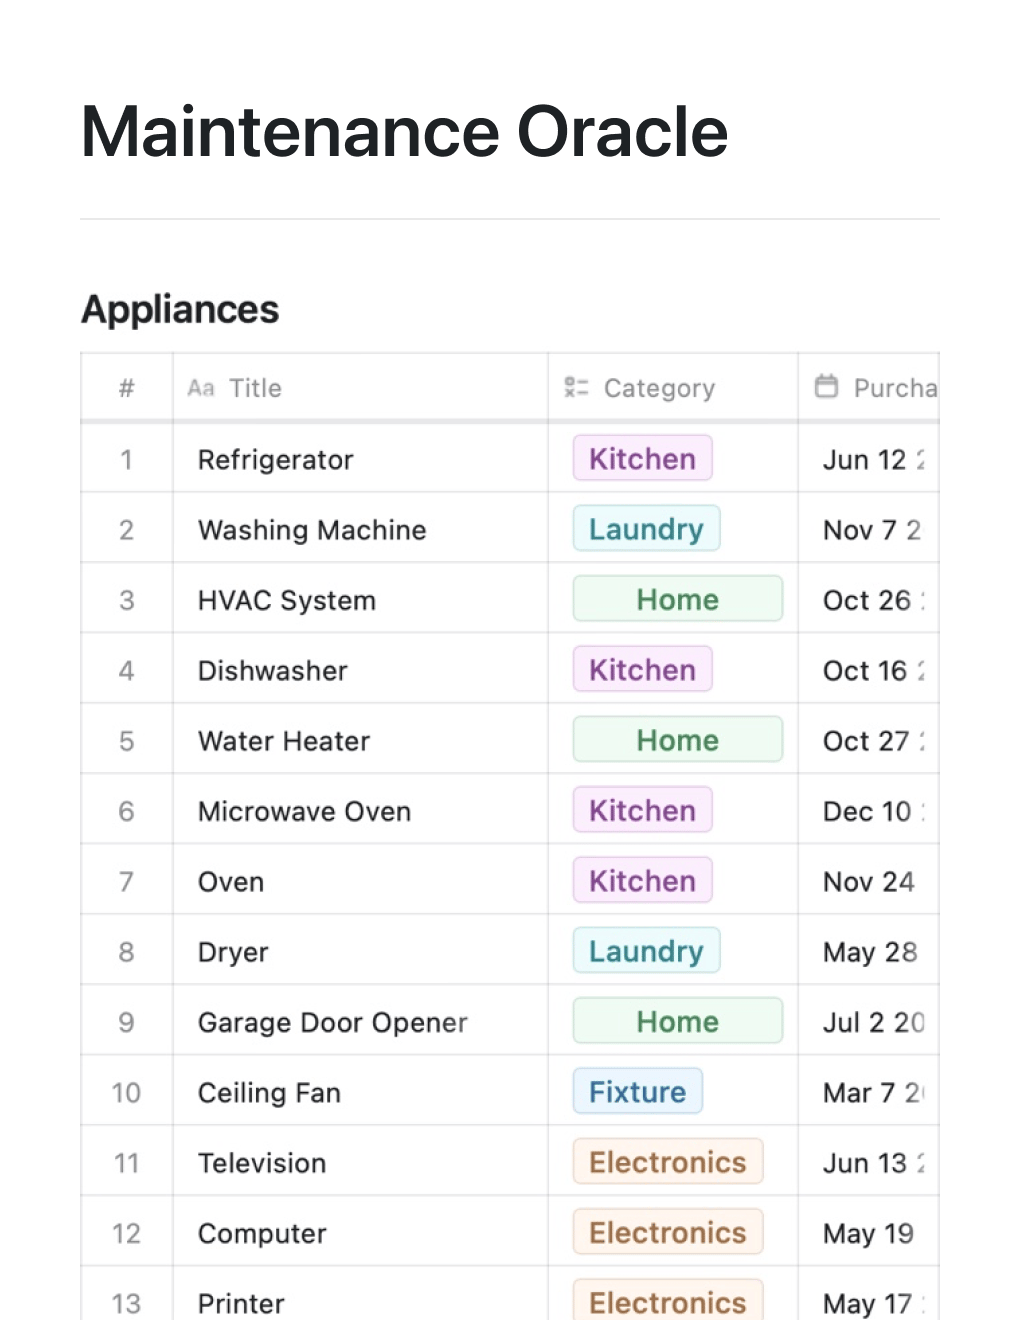Select the Fixture tag for Ceiling Fan

point(637,1091)
